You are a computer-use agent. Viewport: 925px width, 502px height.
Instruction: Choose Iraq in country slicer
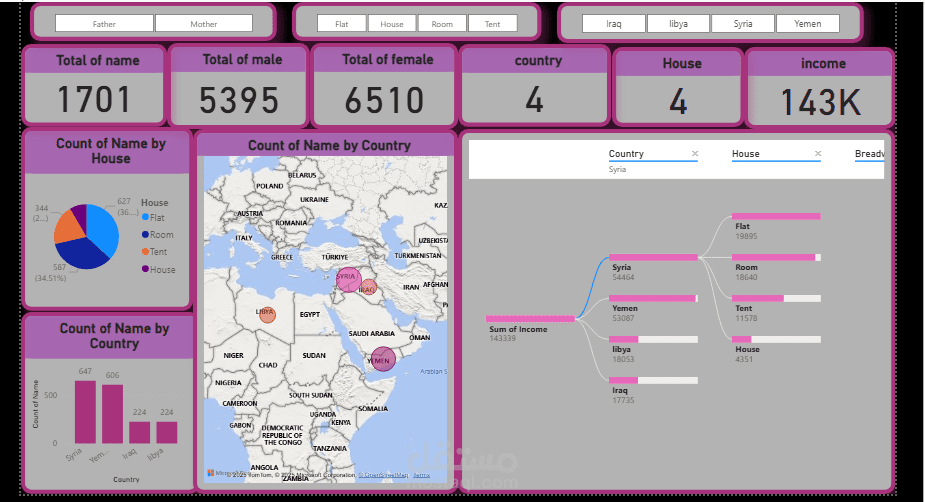click(x=614, y=24)
